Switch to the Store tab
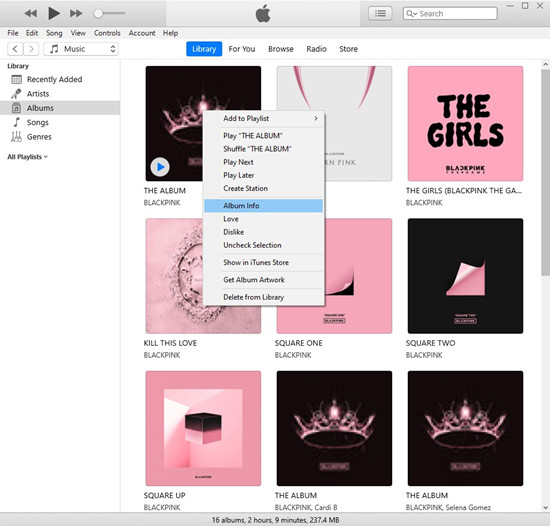 point(348,49)
